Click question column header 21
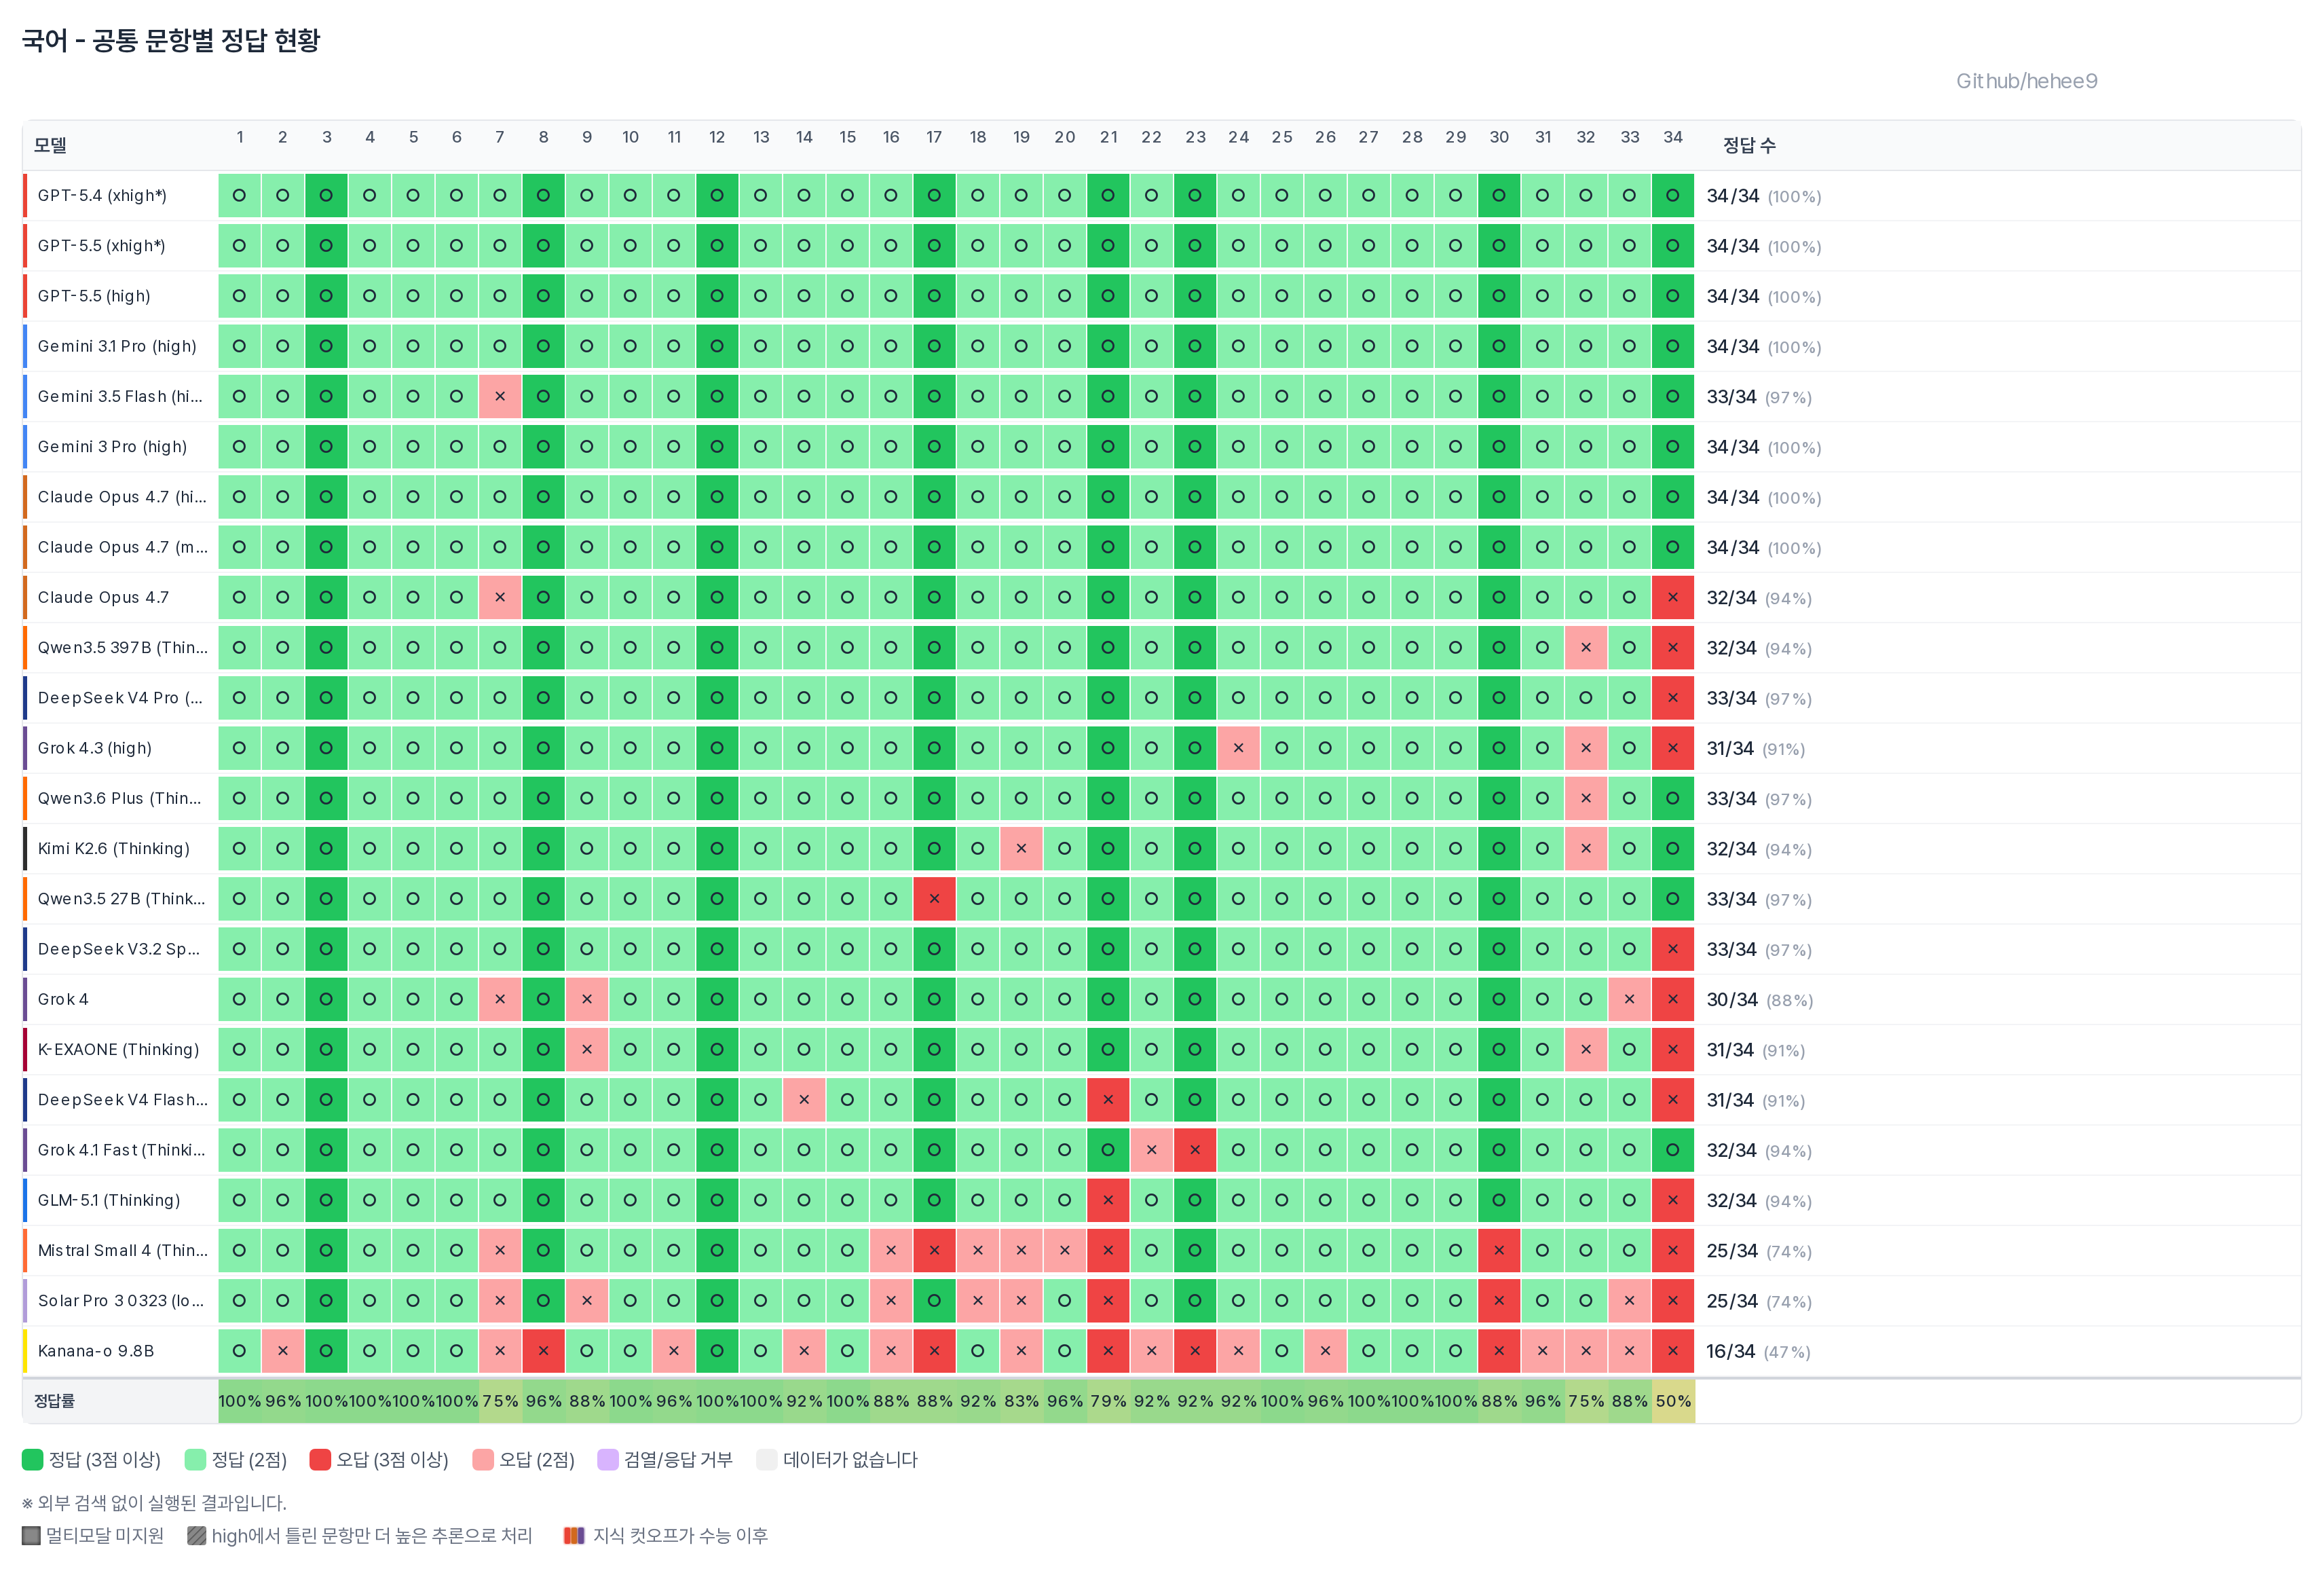 [x=1108, y=137]
